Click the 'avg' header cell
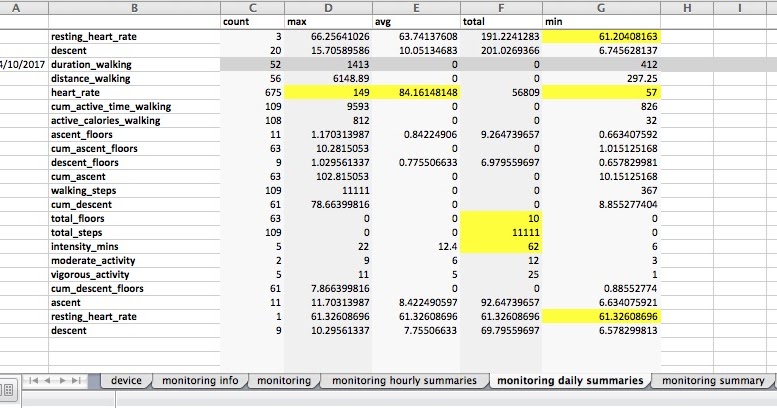The height and width of the screenshot is (408, 777). tap(416, 22)
